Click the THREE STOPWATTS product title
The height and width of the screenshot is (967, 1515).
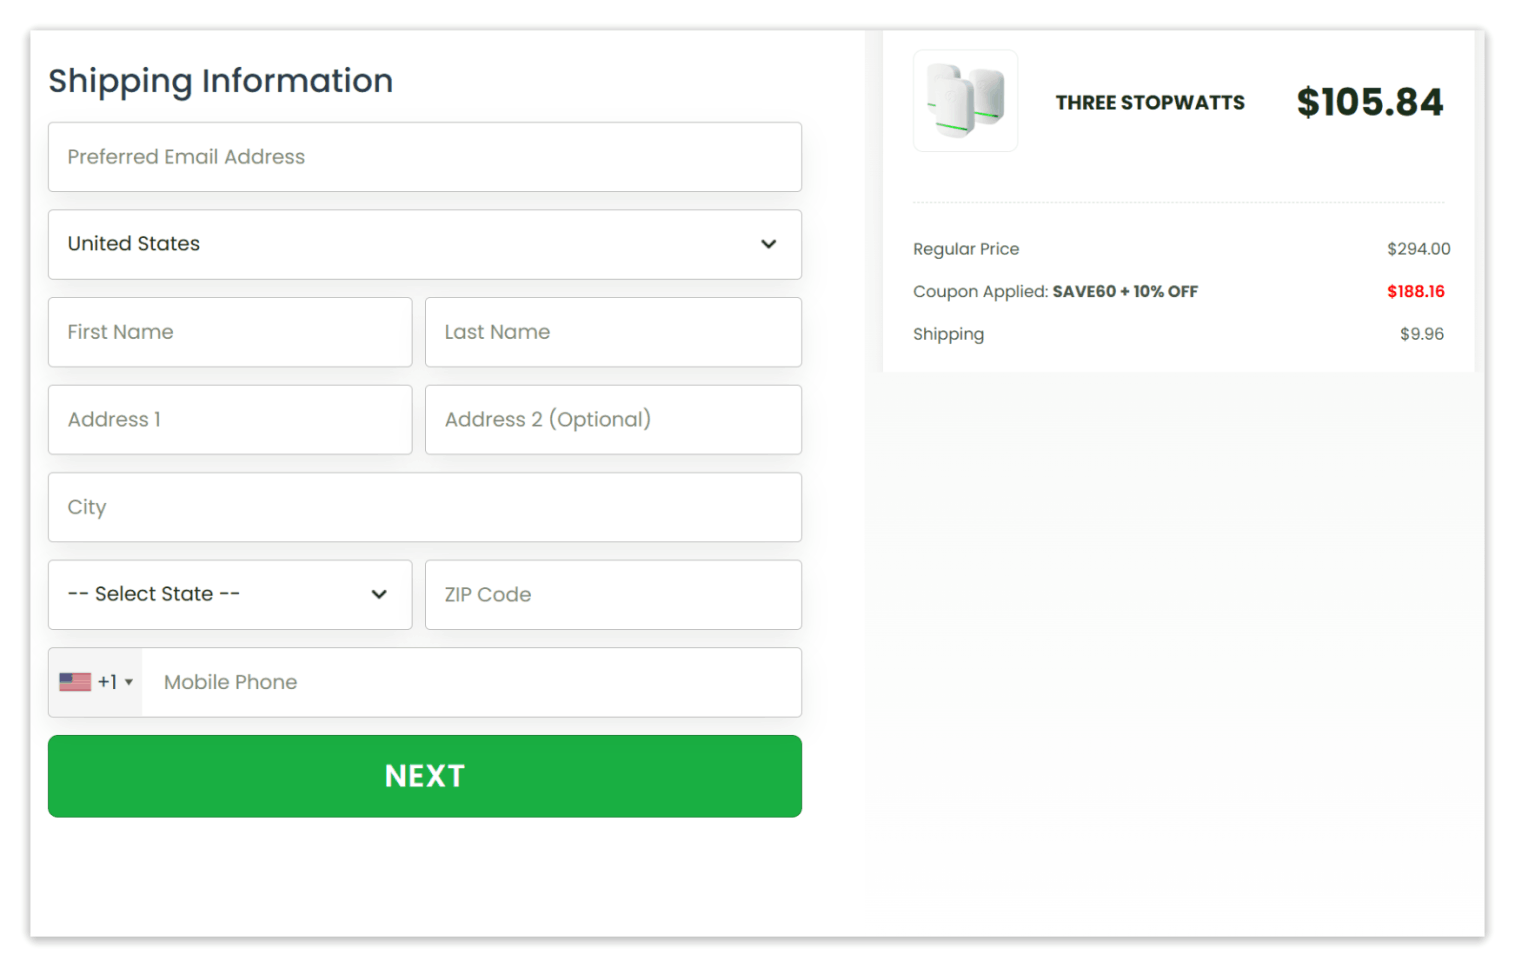(x=1150, y=102)
